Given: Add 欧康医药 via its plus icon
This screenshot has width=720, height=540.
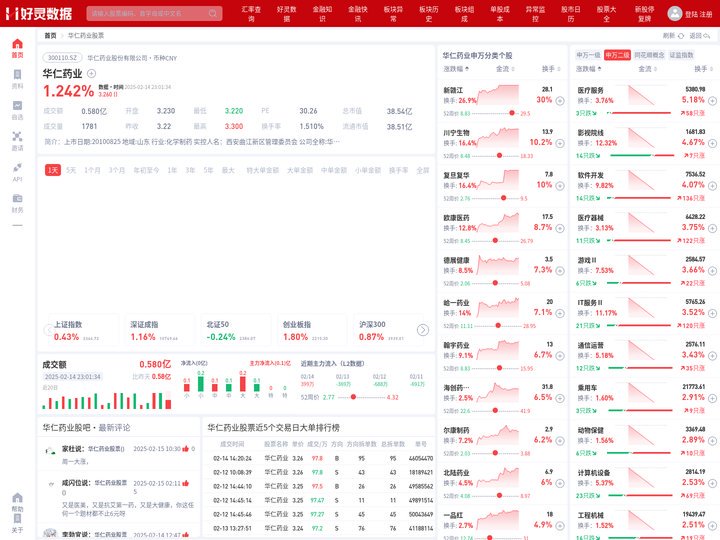Looking at the screenshot, I should tap(560, 228).
